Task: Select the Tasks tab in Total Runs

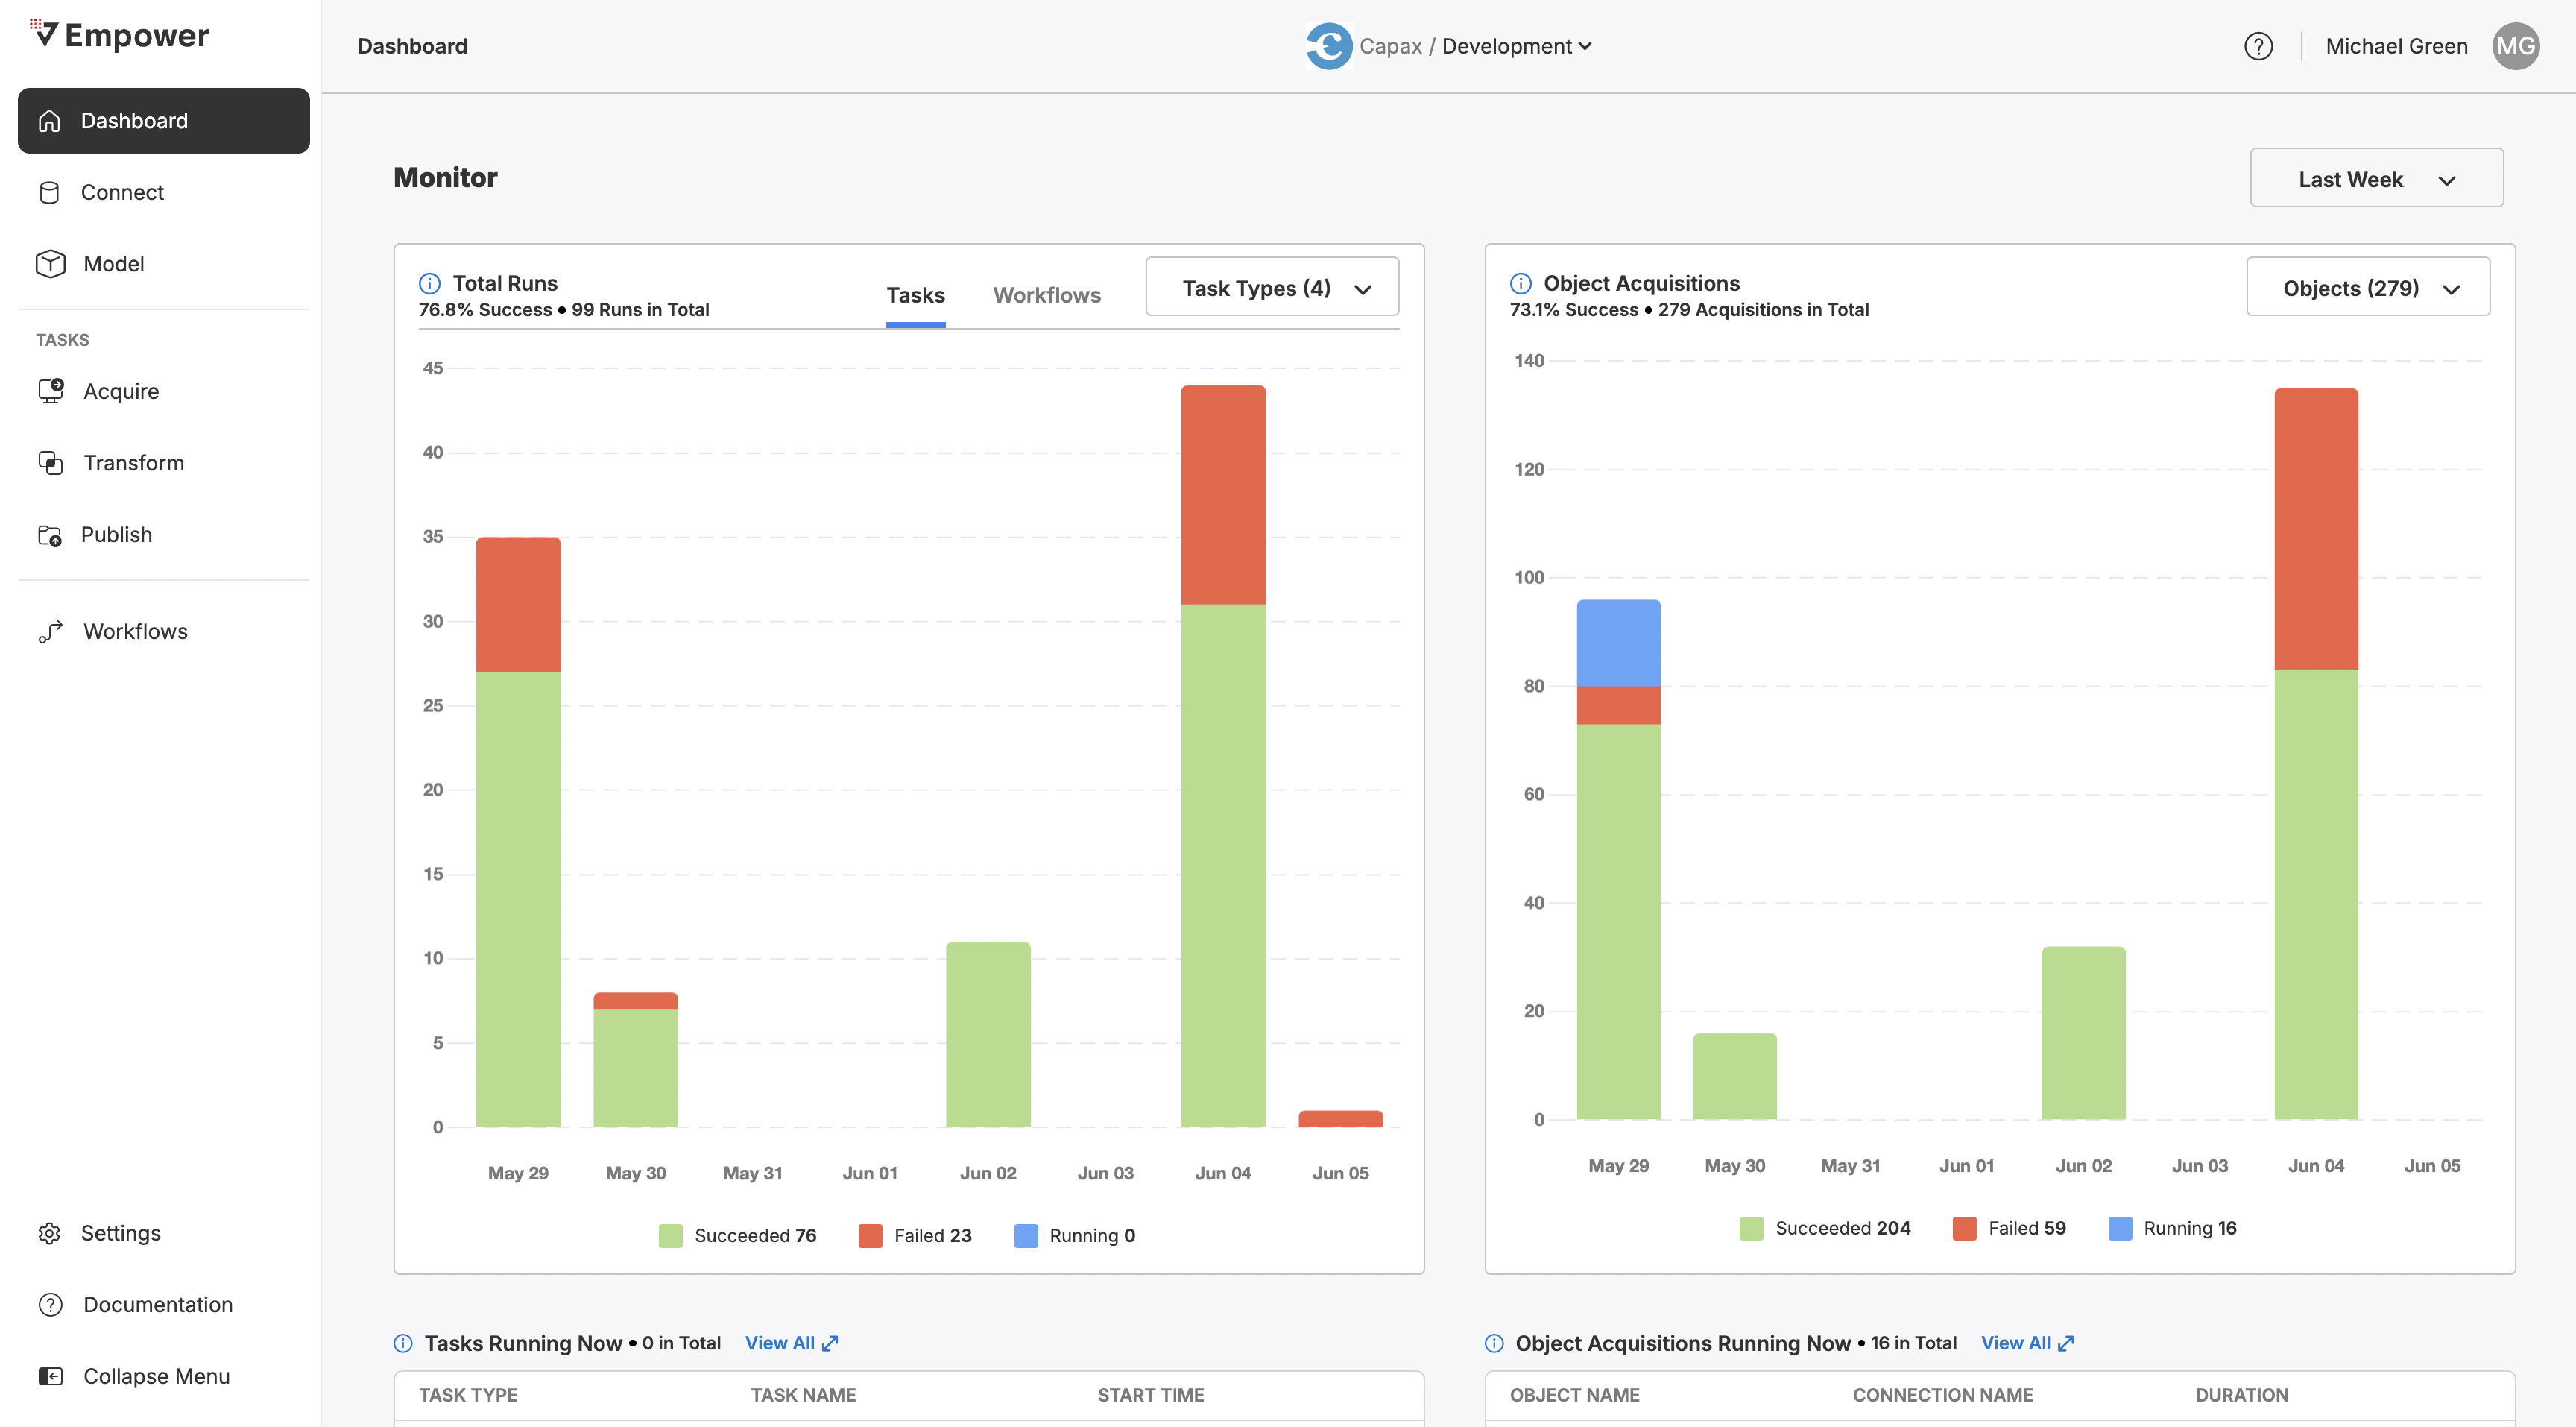Action: pos(915,295)
